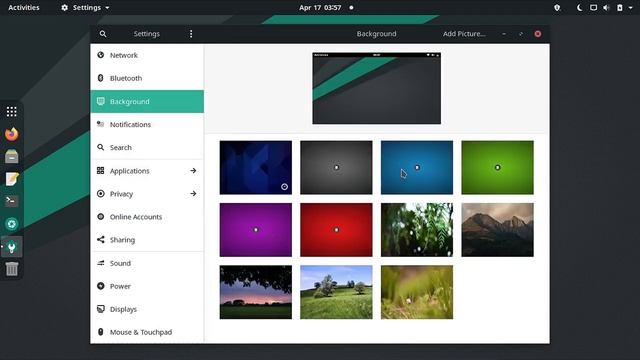Click the Bluetooth icon in sidebar
Viewport: 640px width, 360px height.
tap(100, 78)
